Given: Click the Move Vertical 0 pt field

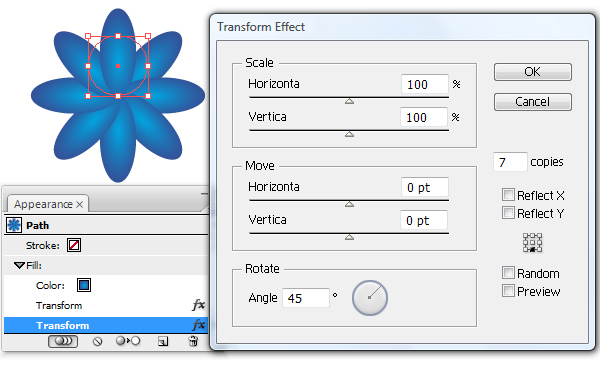Looking at the screenshot, I should tap(424, 220).
